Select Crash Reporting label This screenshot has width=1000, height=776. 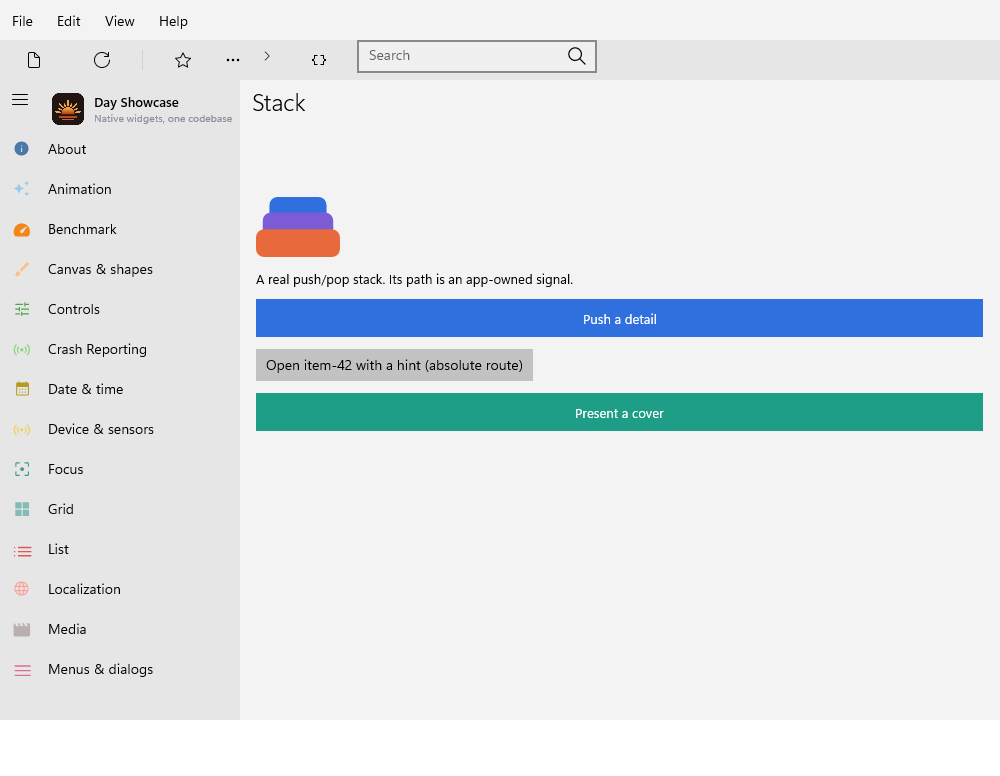tap(97, 349)
